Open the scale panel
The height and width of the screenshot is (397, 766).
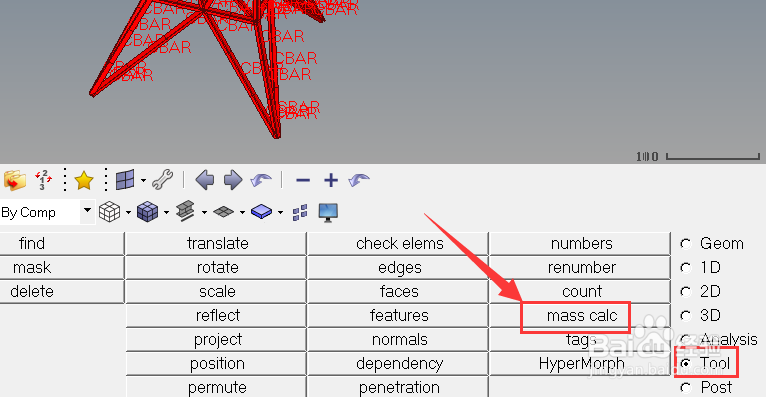[x=216, y=291]
